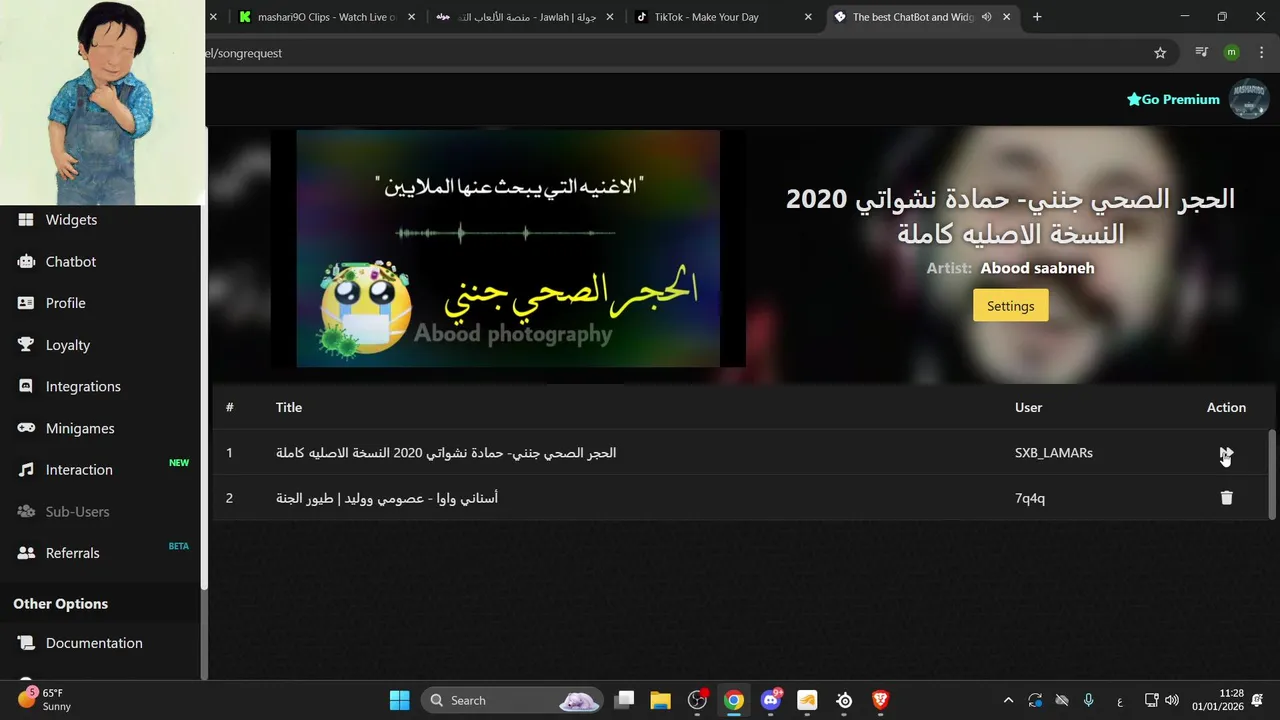Open the Chrome three-dot menu
Screen dimensions: 1280x720
1261,53
